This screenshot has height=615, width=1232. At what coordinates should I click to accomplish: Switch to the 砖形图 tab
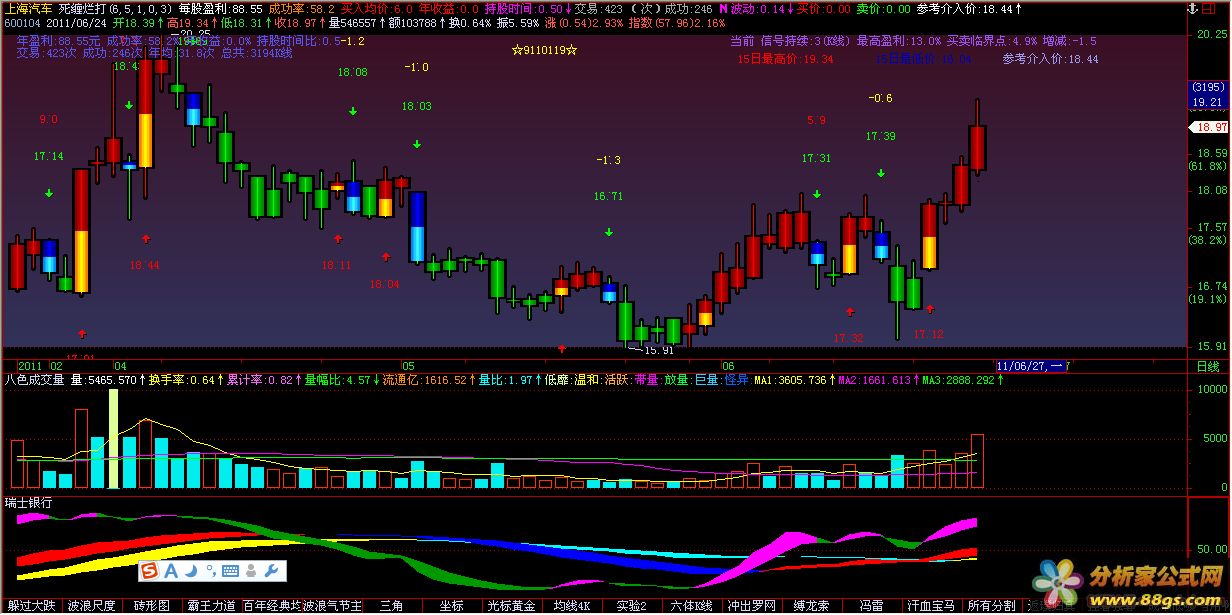coord(151,606)
